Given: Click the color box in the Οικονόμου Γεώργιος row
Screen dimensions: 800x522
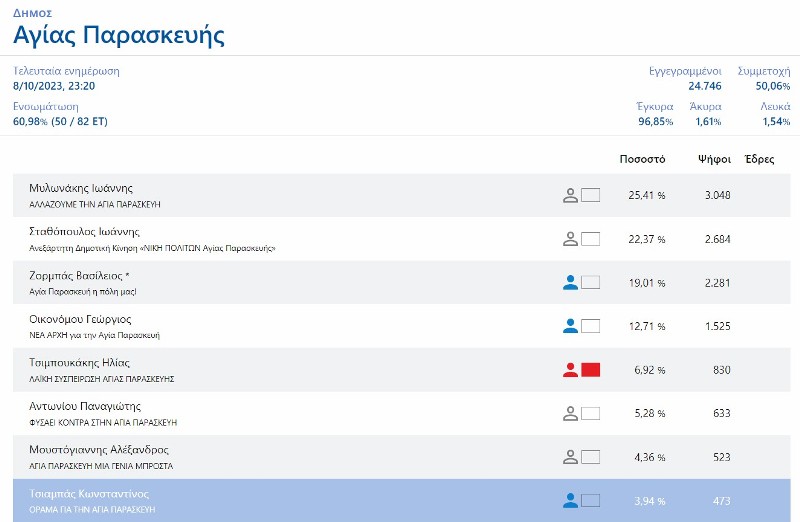Looking at the screenshot, I should pos(590,326).
